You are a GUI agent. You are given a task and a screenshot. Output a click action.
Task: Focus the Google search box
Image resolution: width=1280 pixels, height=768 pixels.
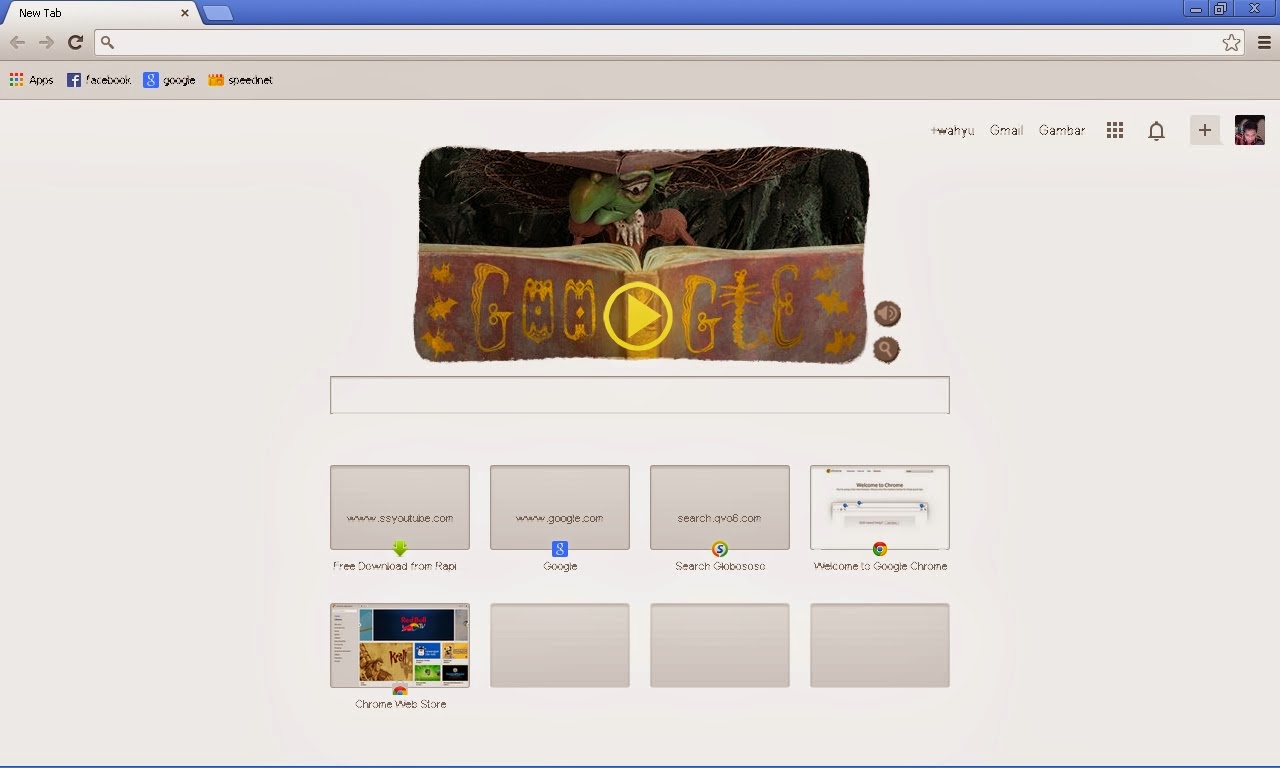coord(640,395)
